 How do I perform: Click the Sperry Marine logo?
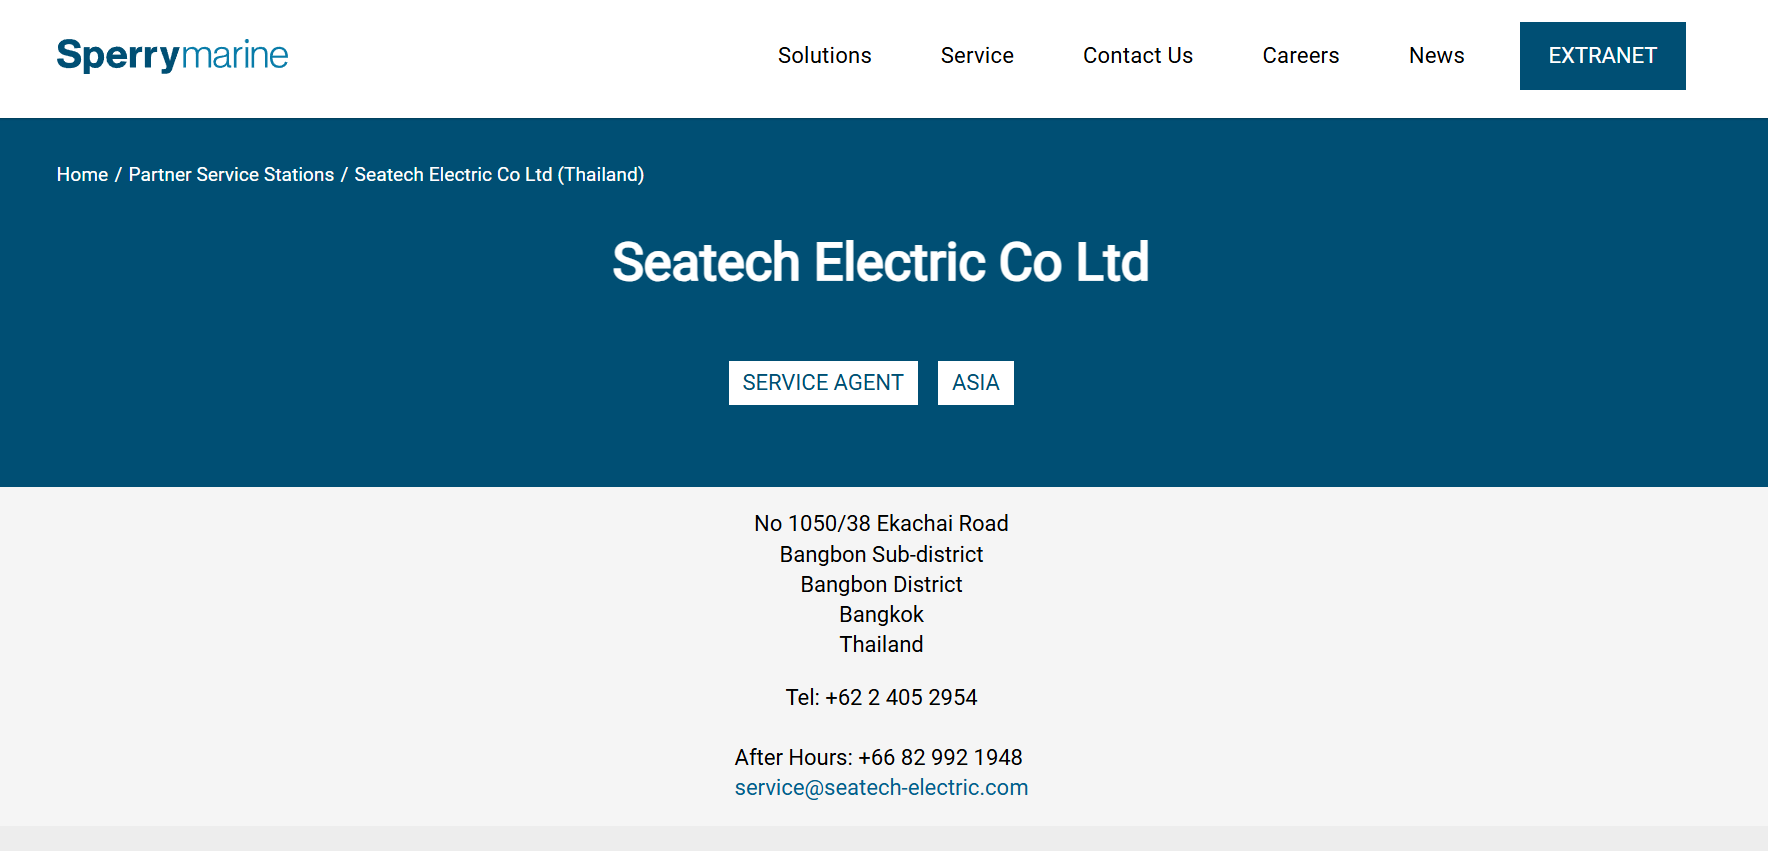click(x=172, y=55)
